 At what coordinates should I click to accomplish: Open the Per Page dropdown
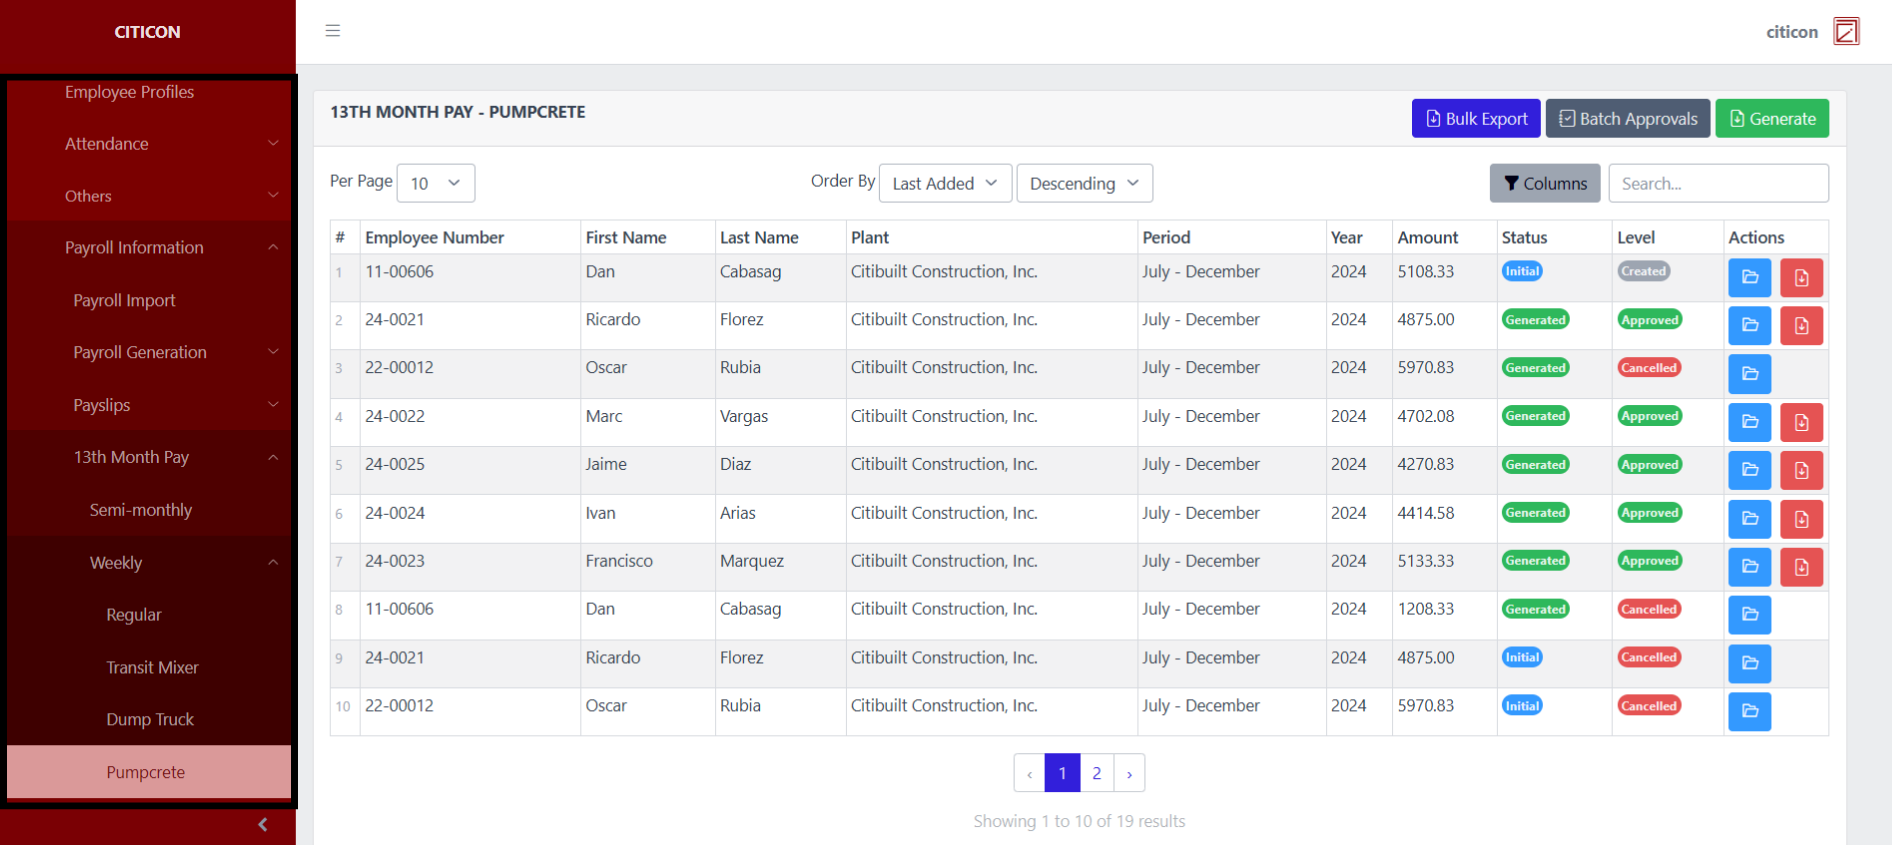(436, 183)
